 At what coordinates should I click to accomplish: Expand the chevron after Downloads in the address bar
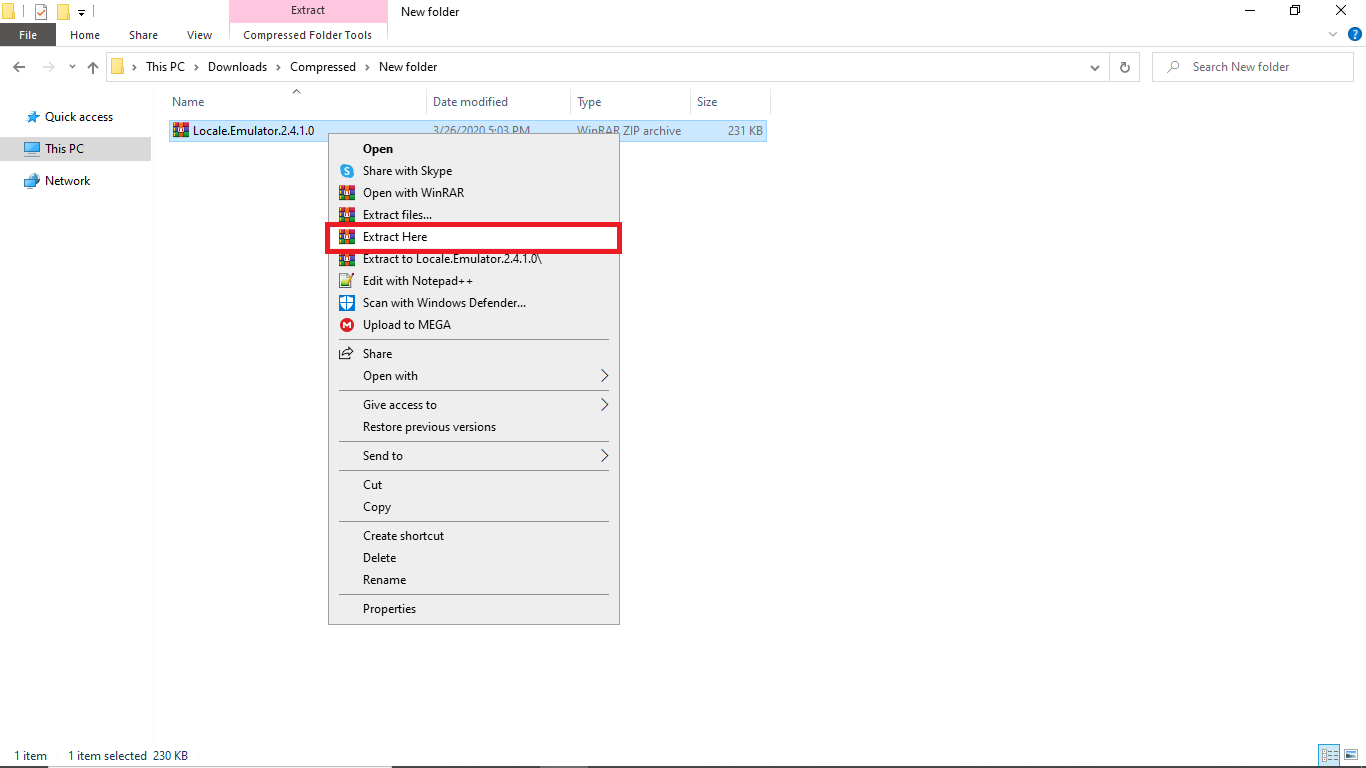pos(279,67)
